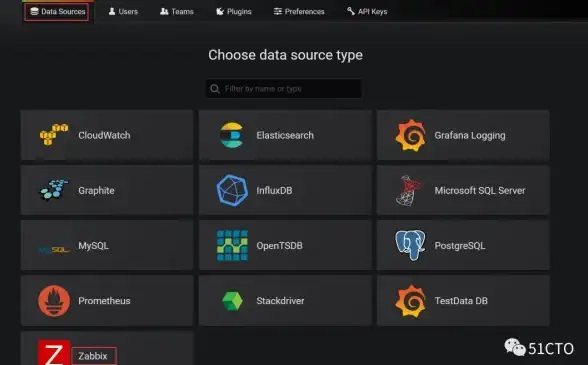Choose Zabbix data source label

pyautogui.click(x=93, y=356)
